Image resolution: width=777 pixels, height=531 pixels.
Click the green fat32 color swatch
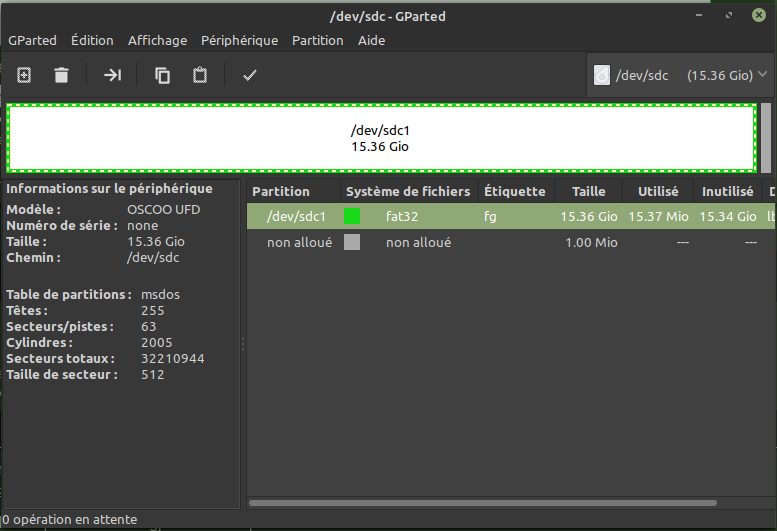352,216
